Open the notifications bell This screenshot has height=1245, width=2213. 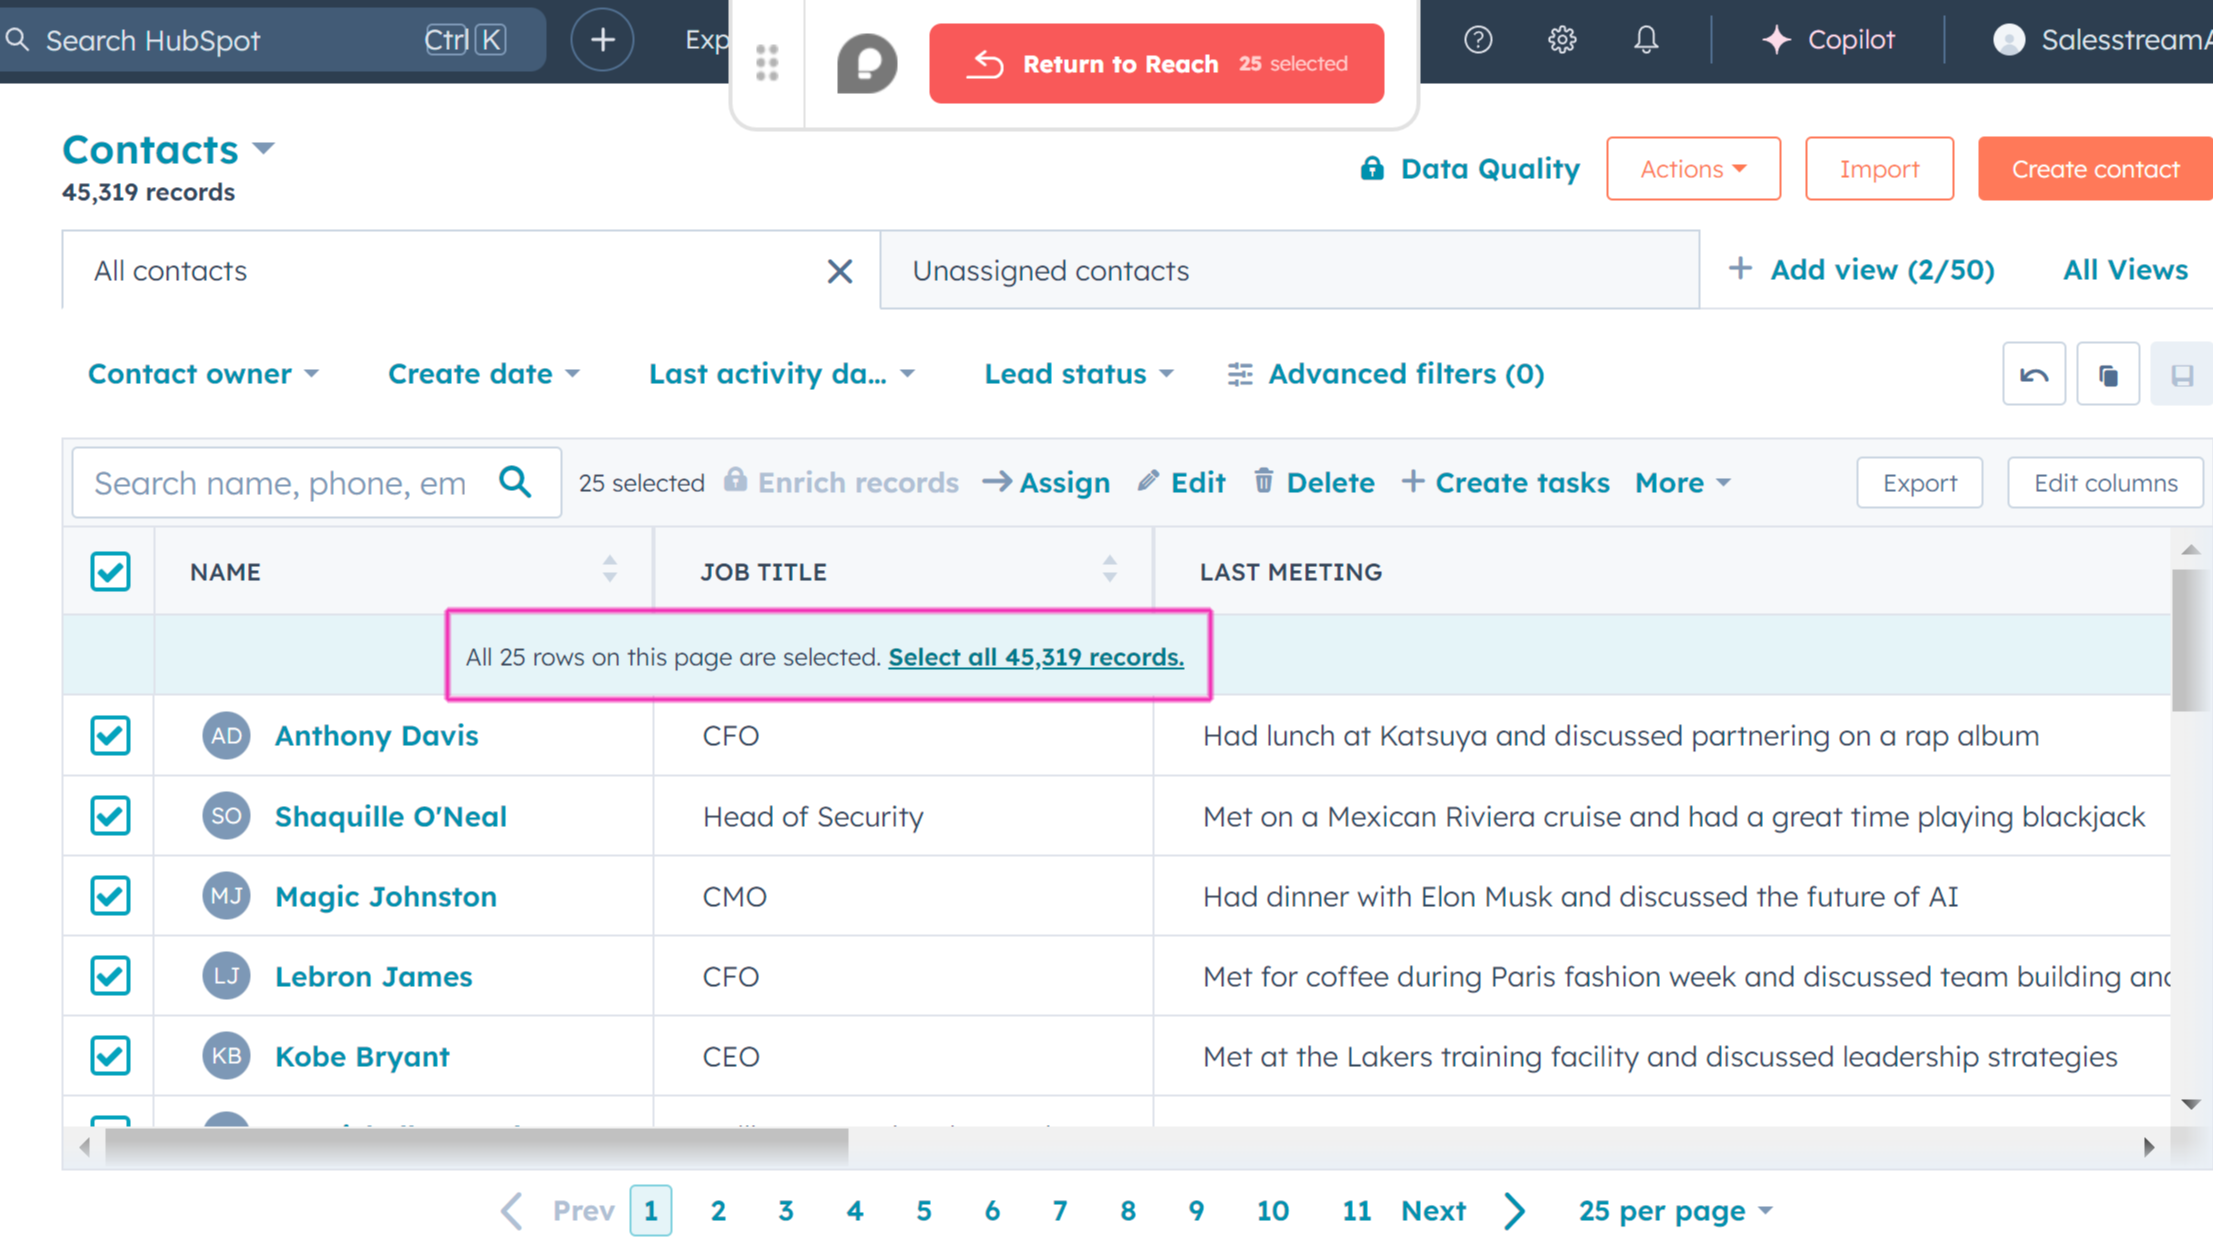1645,40
